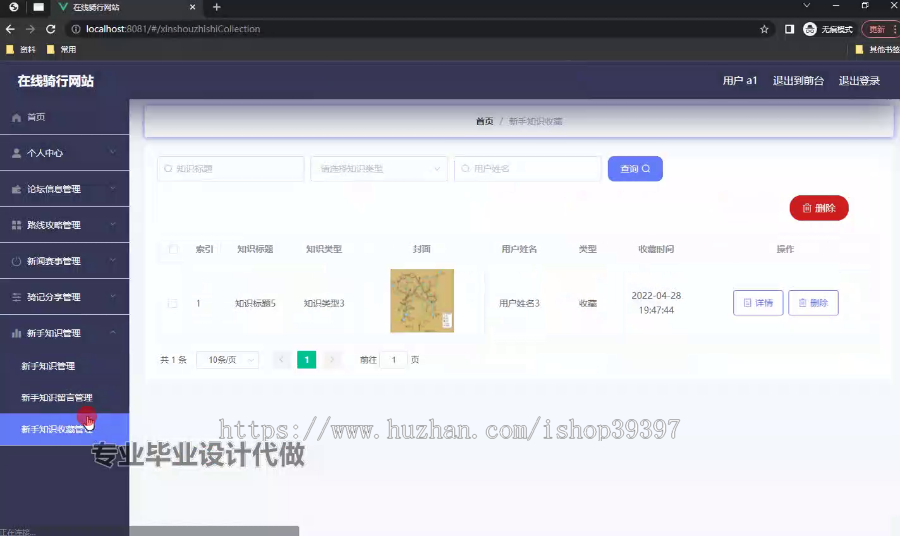The height and width of the screenshot is (536, 900).
Task: Click the browser back arrow
Action: coord(10,29)
